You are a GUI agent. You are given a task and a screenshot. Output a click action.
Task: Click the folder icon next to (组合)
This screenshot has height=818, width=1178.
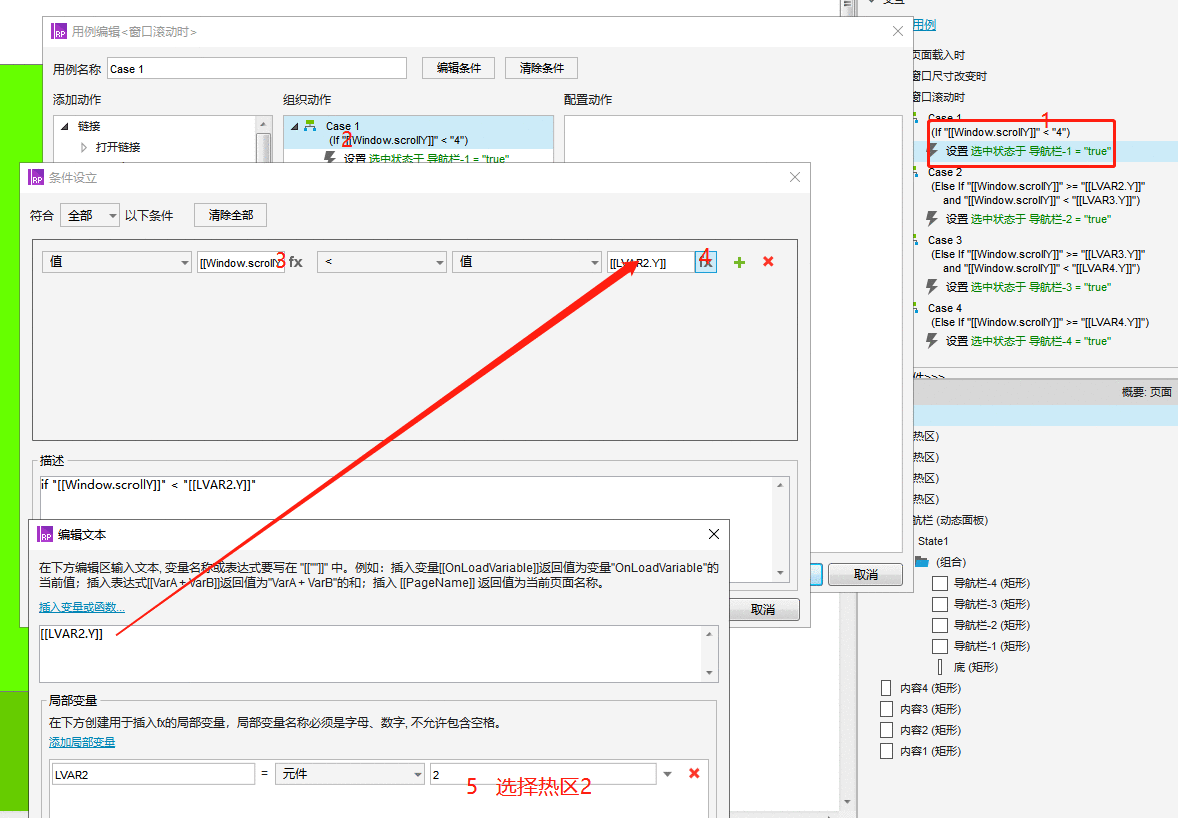pos(922,562)
